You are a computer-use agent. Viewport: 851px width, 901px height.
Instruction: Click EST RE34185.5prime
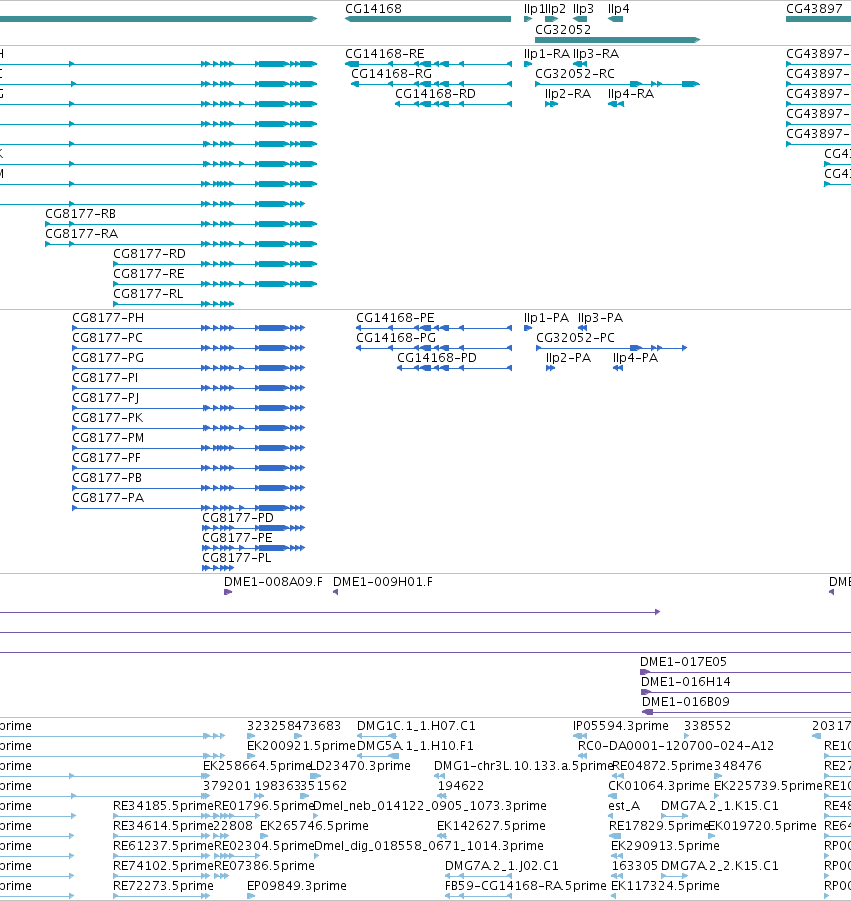[163, 806]
